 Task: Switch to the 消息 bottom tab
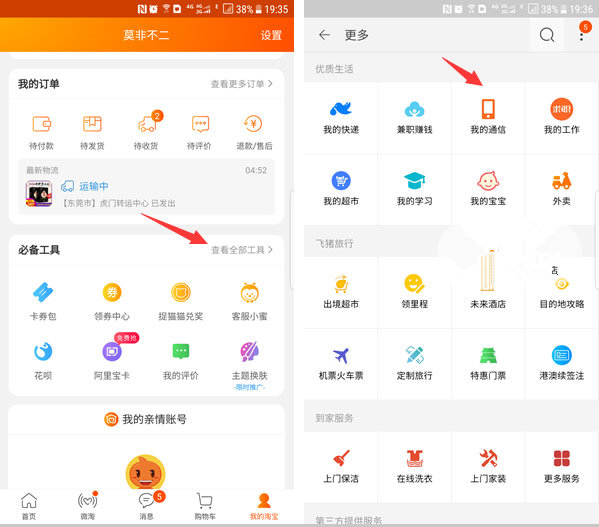pos(147,506)
